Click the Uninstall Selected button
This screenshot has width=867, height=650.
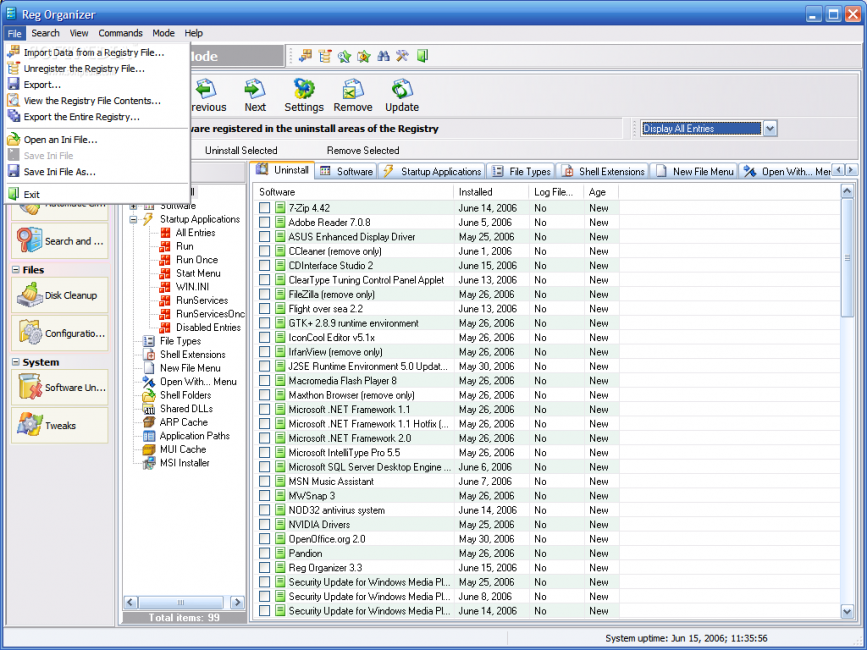[241, 150]
